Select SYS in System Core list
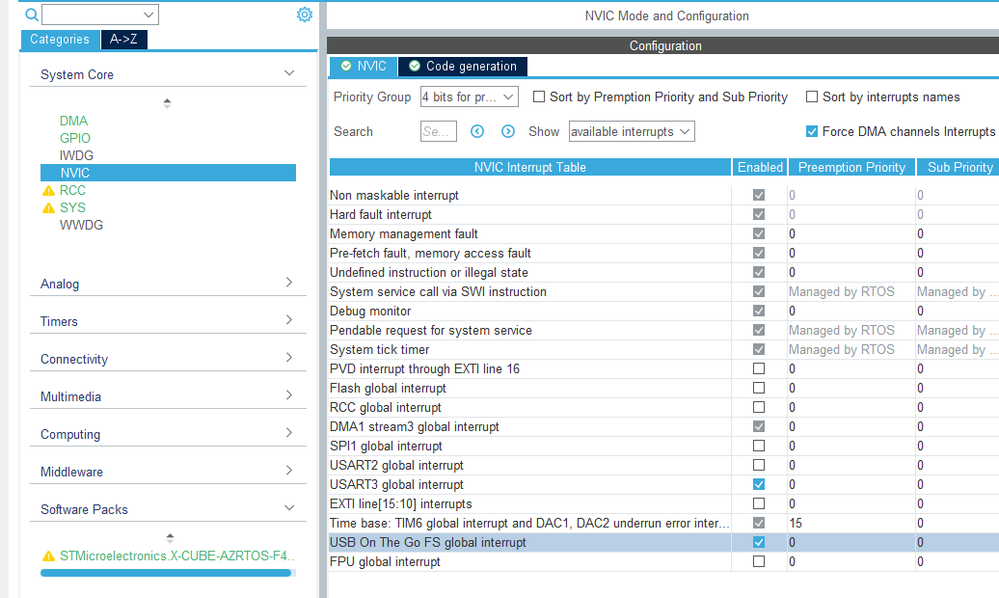This screenshot has width=999, height=598. (73, 208)
